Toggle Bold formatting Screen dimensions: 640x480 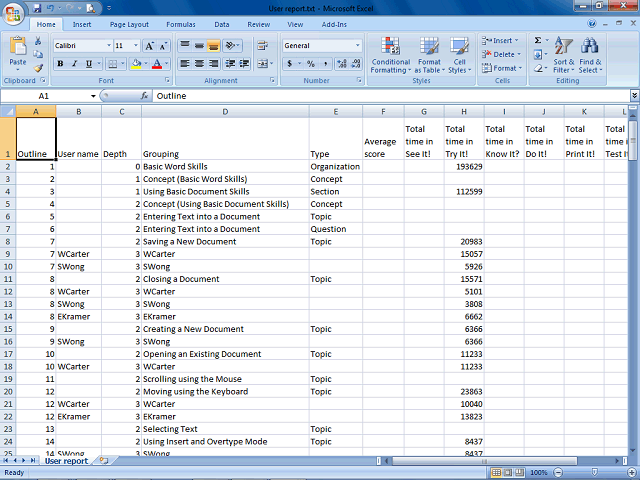(x=60, y=64)
